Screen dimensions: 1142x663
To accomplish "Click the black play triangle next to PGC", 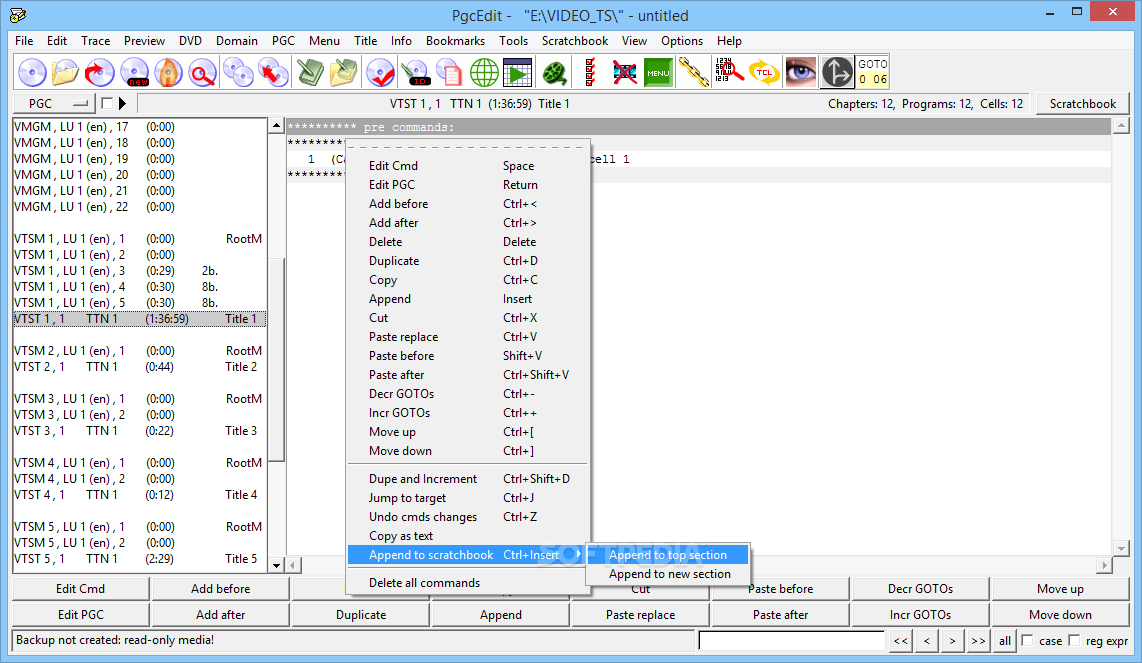I will click(122, 103).
